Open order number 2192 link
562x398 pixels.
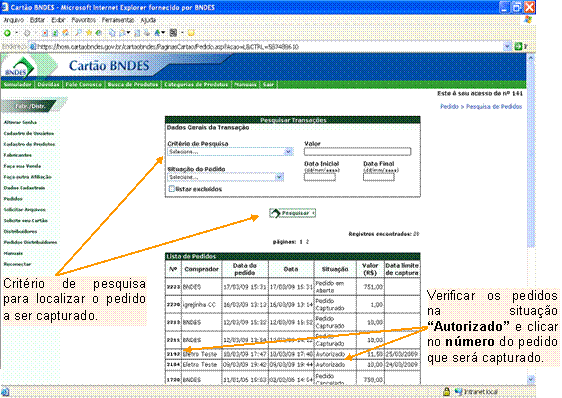173,354
